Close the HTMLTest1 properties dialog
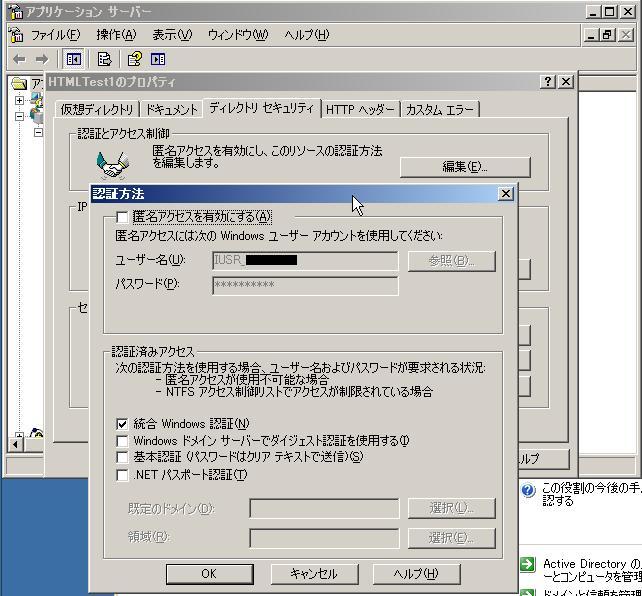 point(566,82)
